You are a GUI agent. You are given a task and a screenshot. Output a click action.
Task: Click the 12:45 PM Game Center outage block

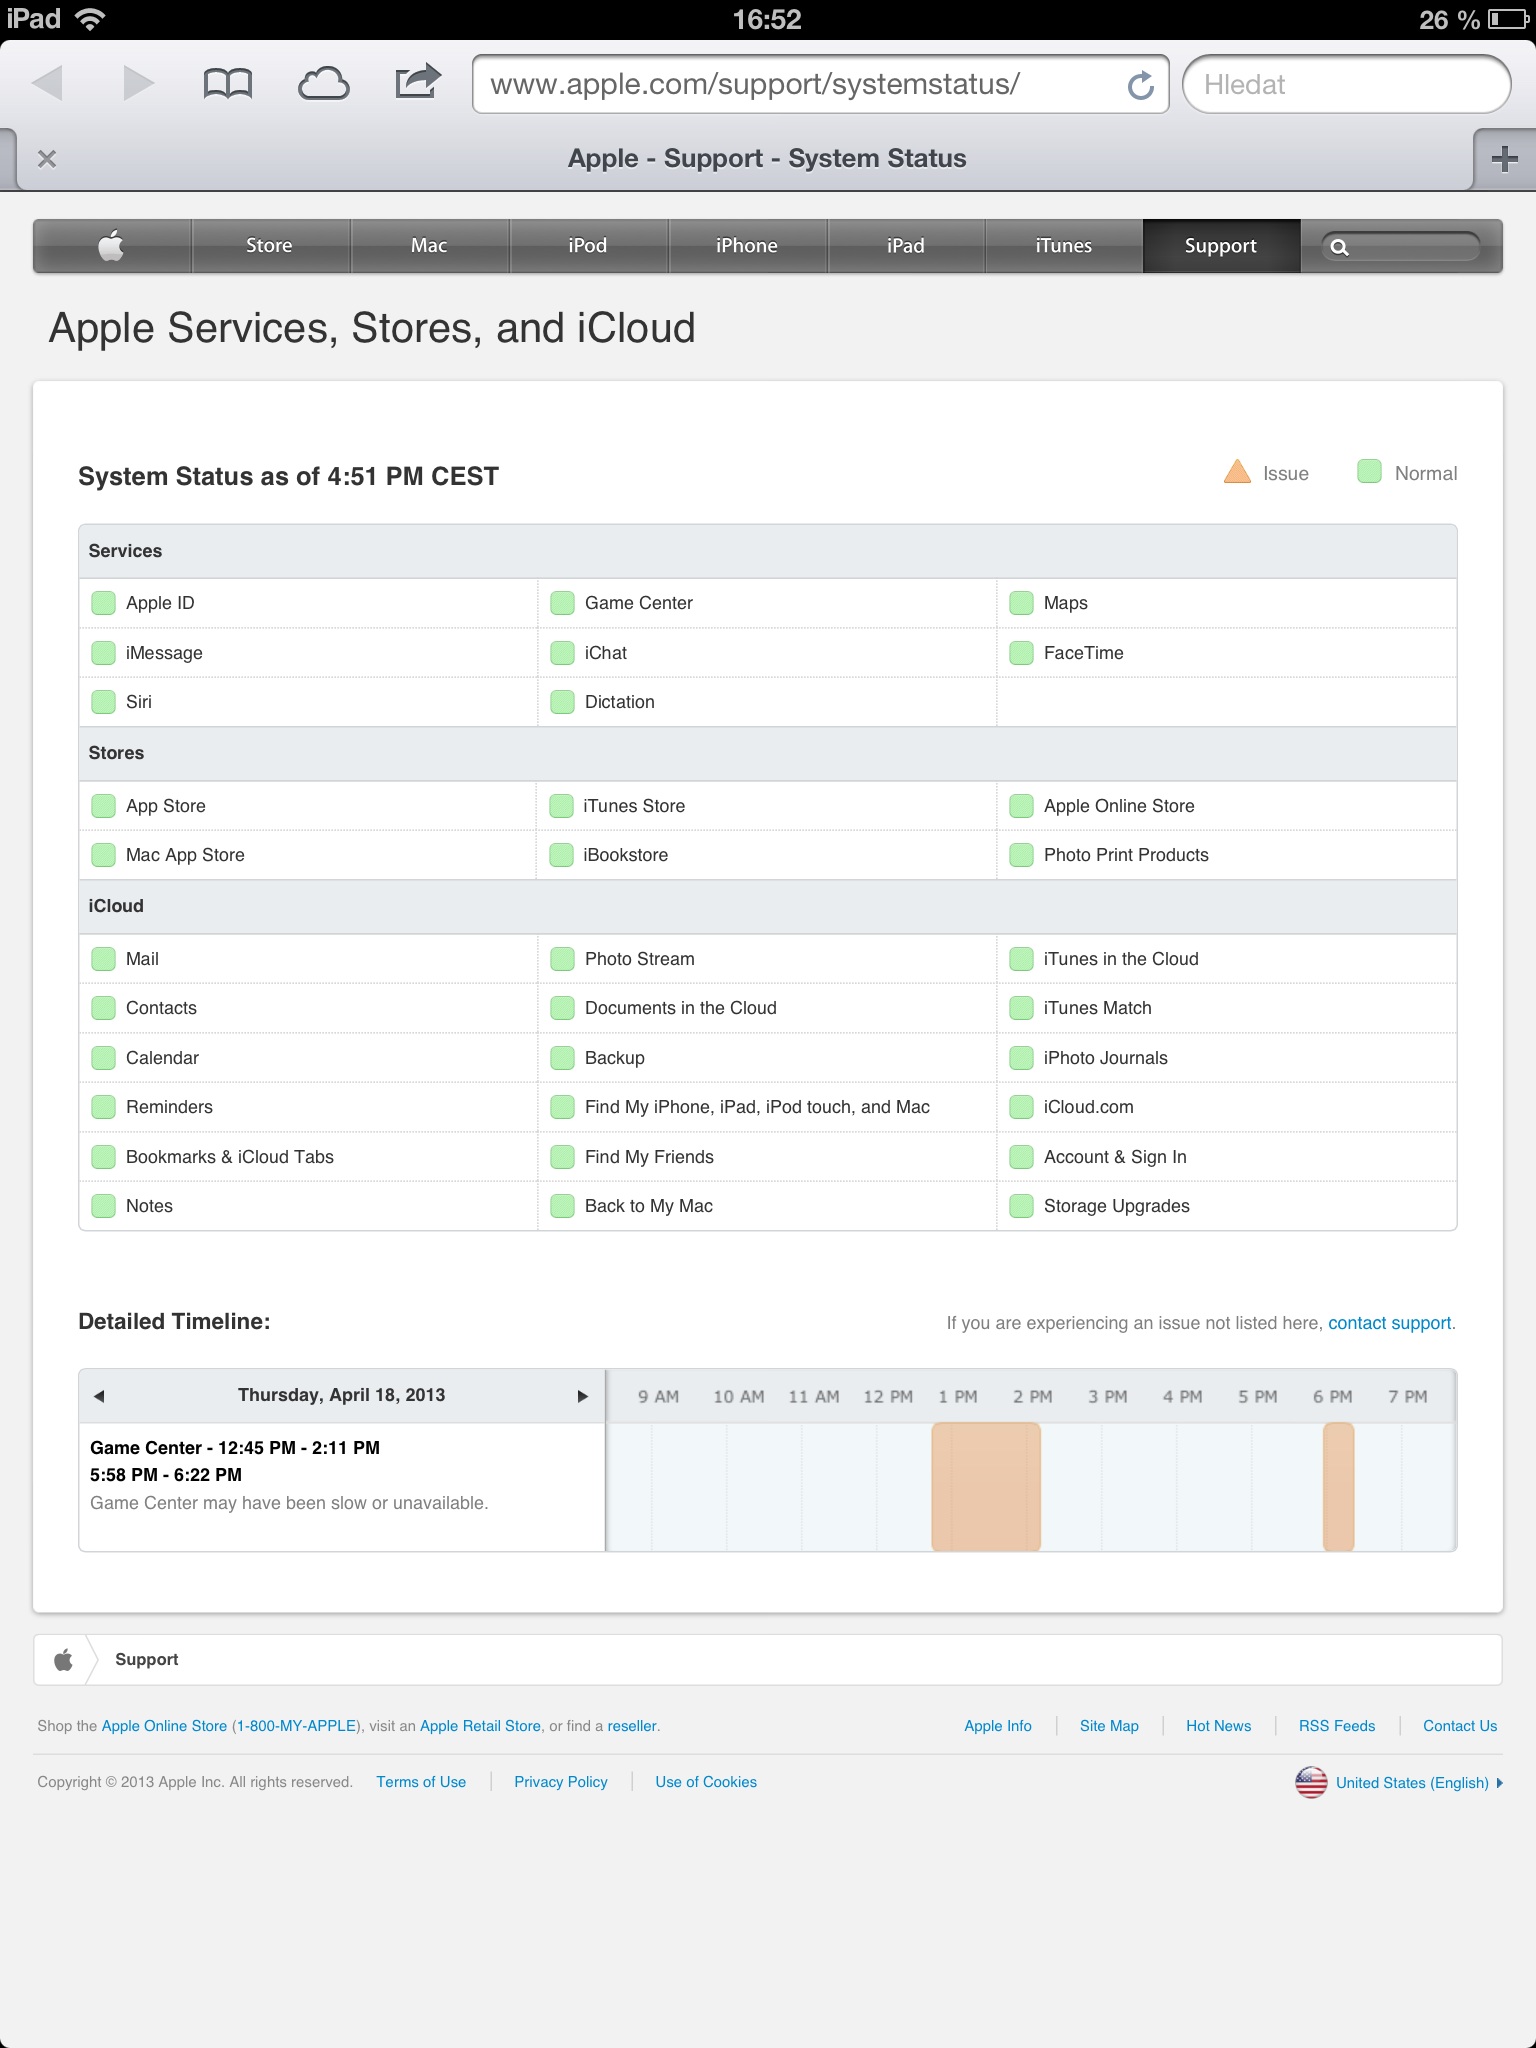(986, 1487)
